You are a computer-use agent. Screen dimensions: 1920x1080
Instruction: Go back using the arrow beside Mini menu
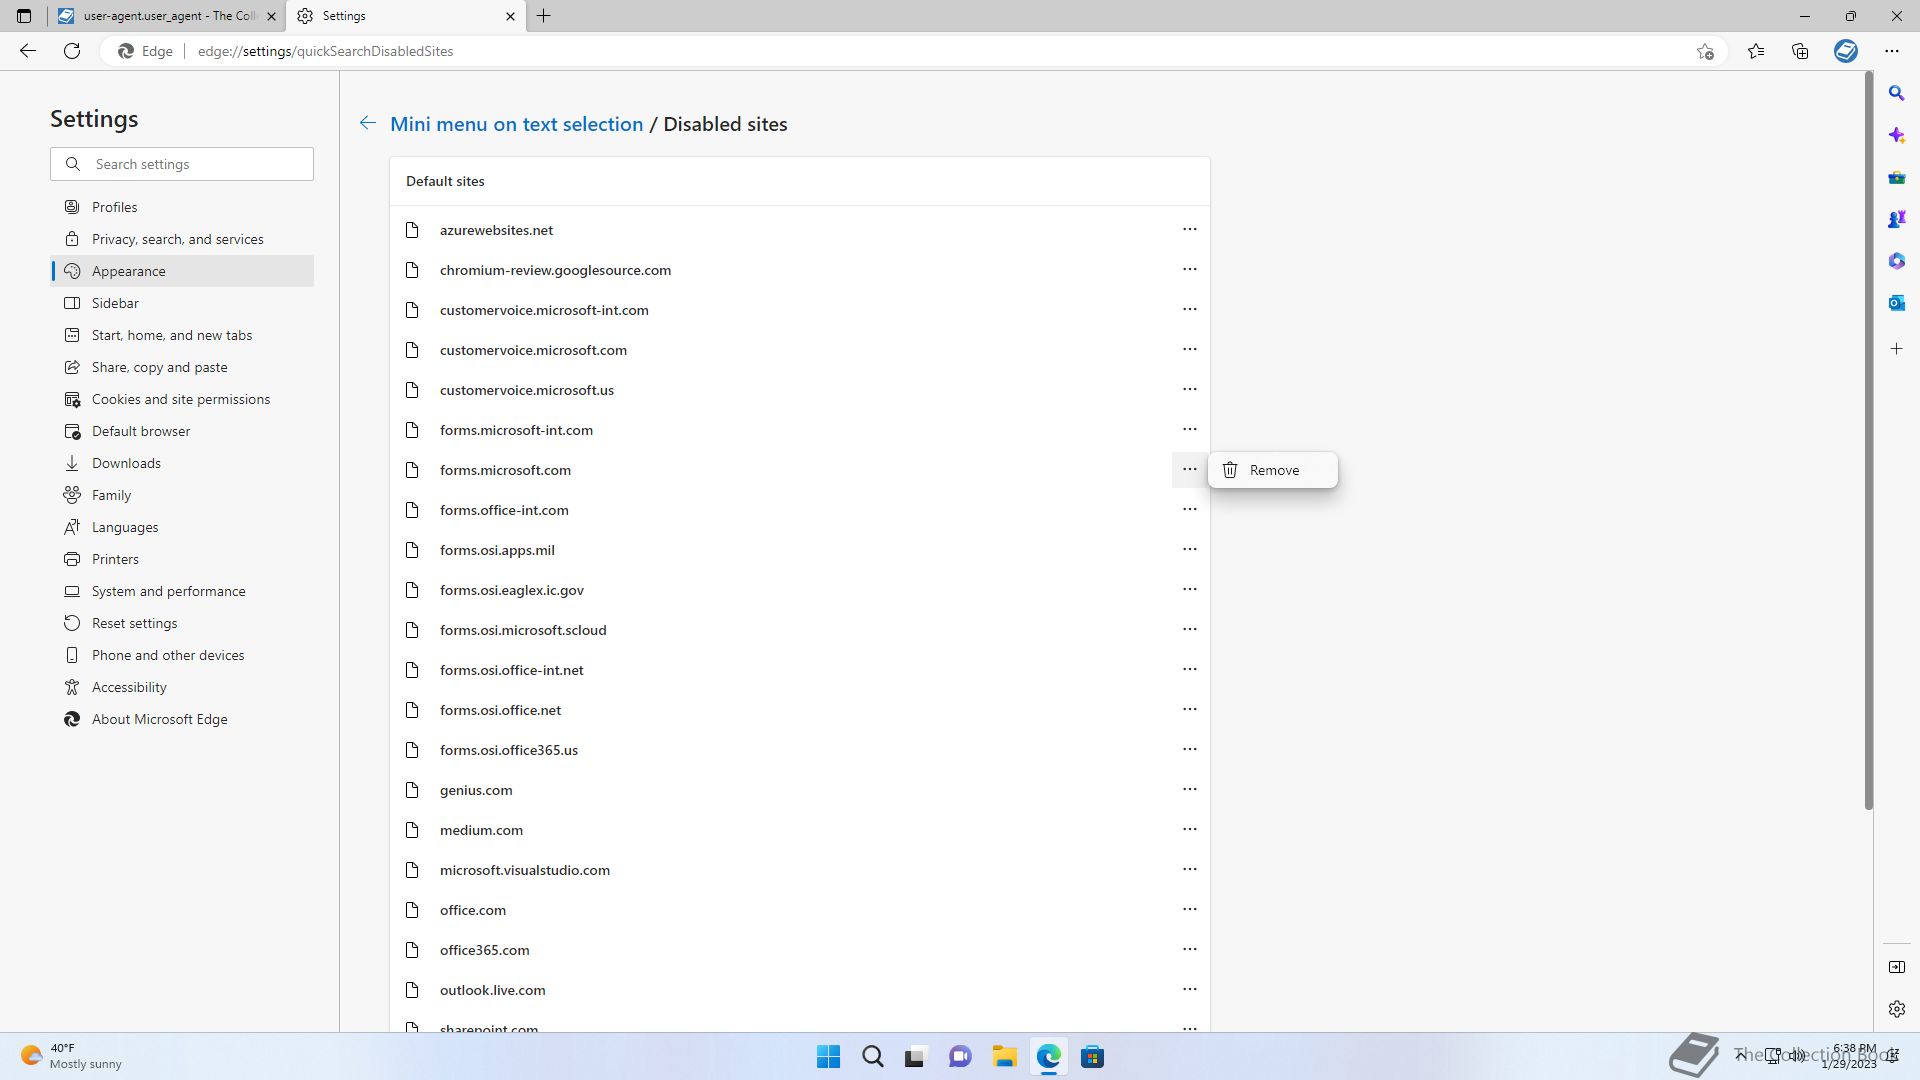pyautogui.click(x=368, y=123)
